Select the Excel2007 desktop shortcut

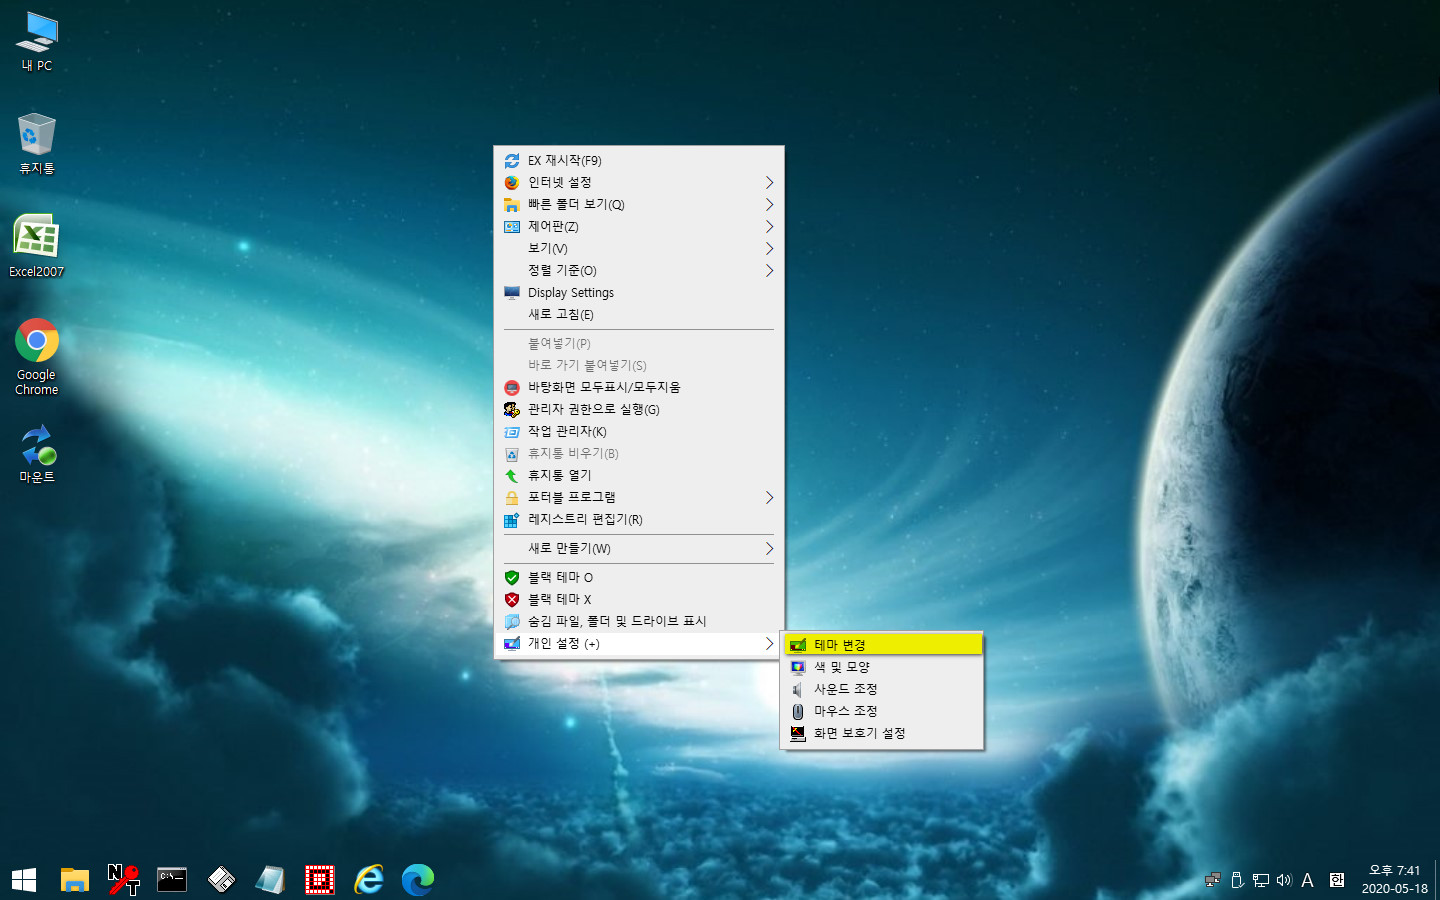[x=37, y=246]
